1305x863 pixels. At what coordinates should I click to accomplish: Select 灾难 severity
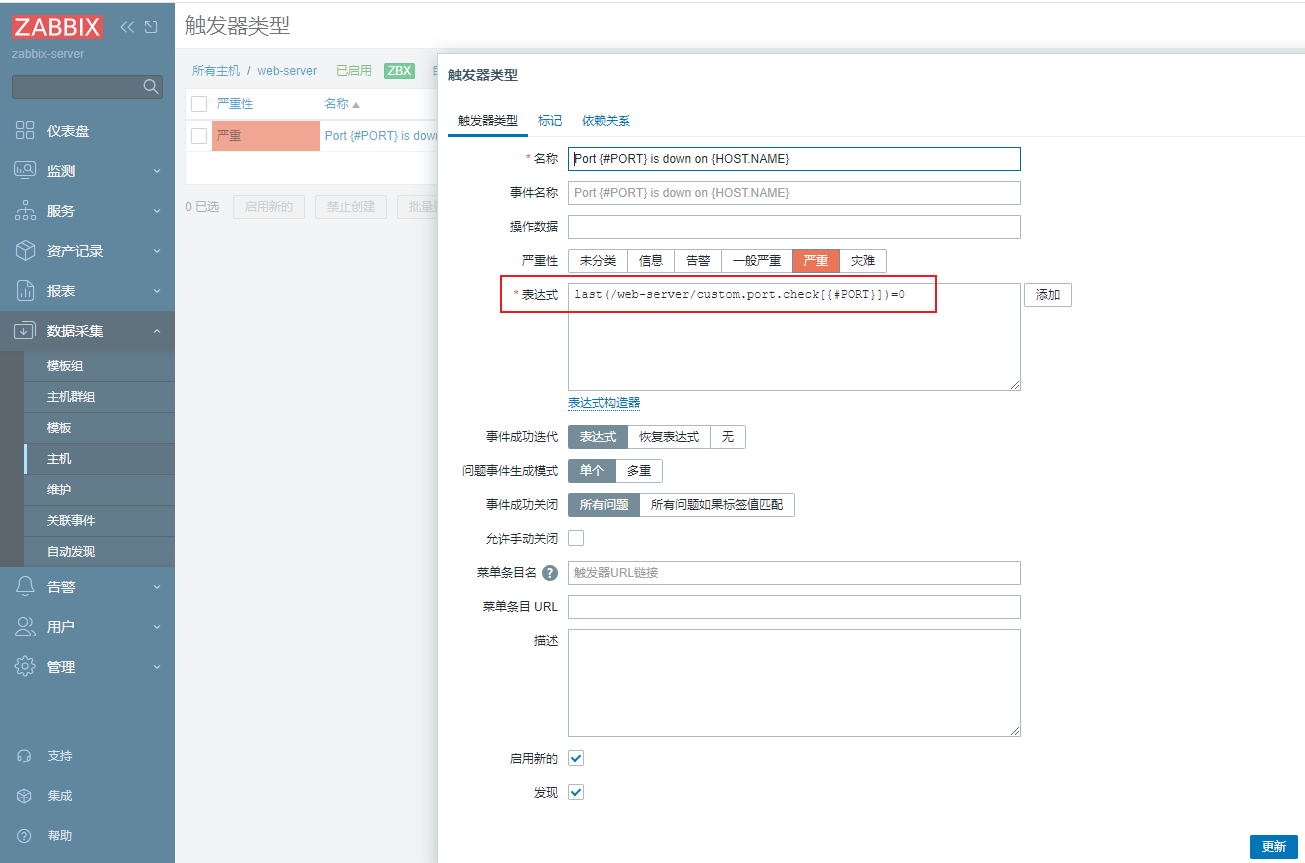pos(863,261)
